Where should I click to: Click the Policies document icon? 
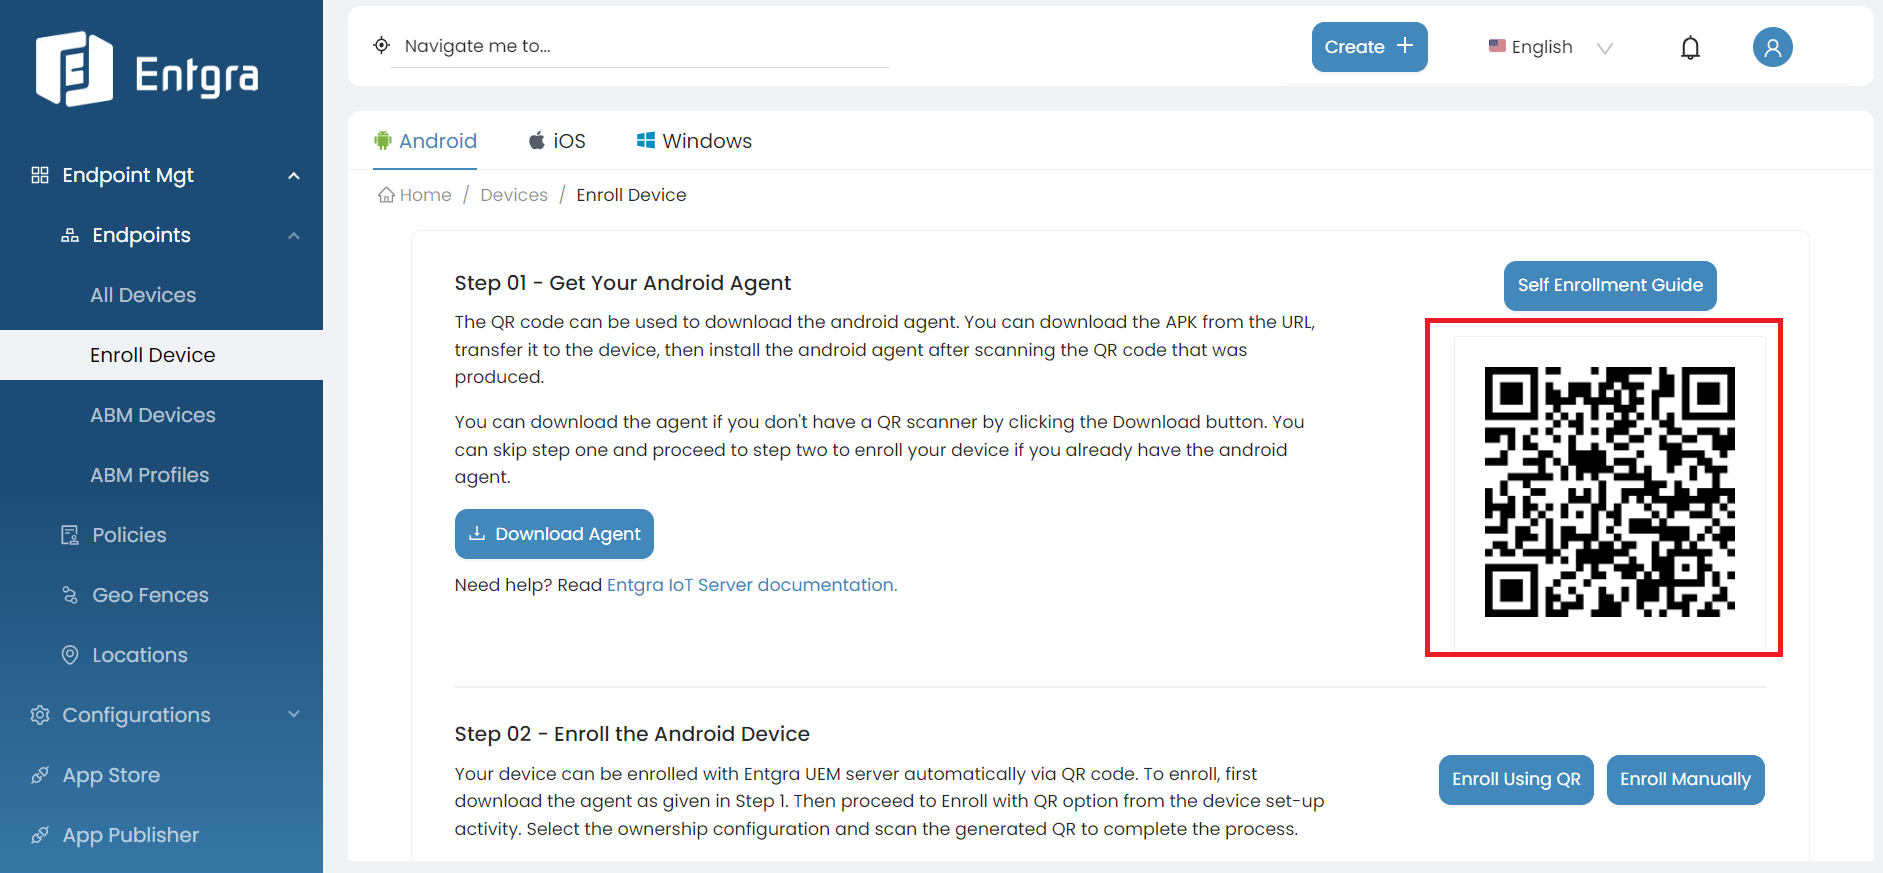pyautogui.click(x=70, y=535)
